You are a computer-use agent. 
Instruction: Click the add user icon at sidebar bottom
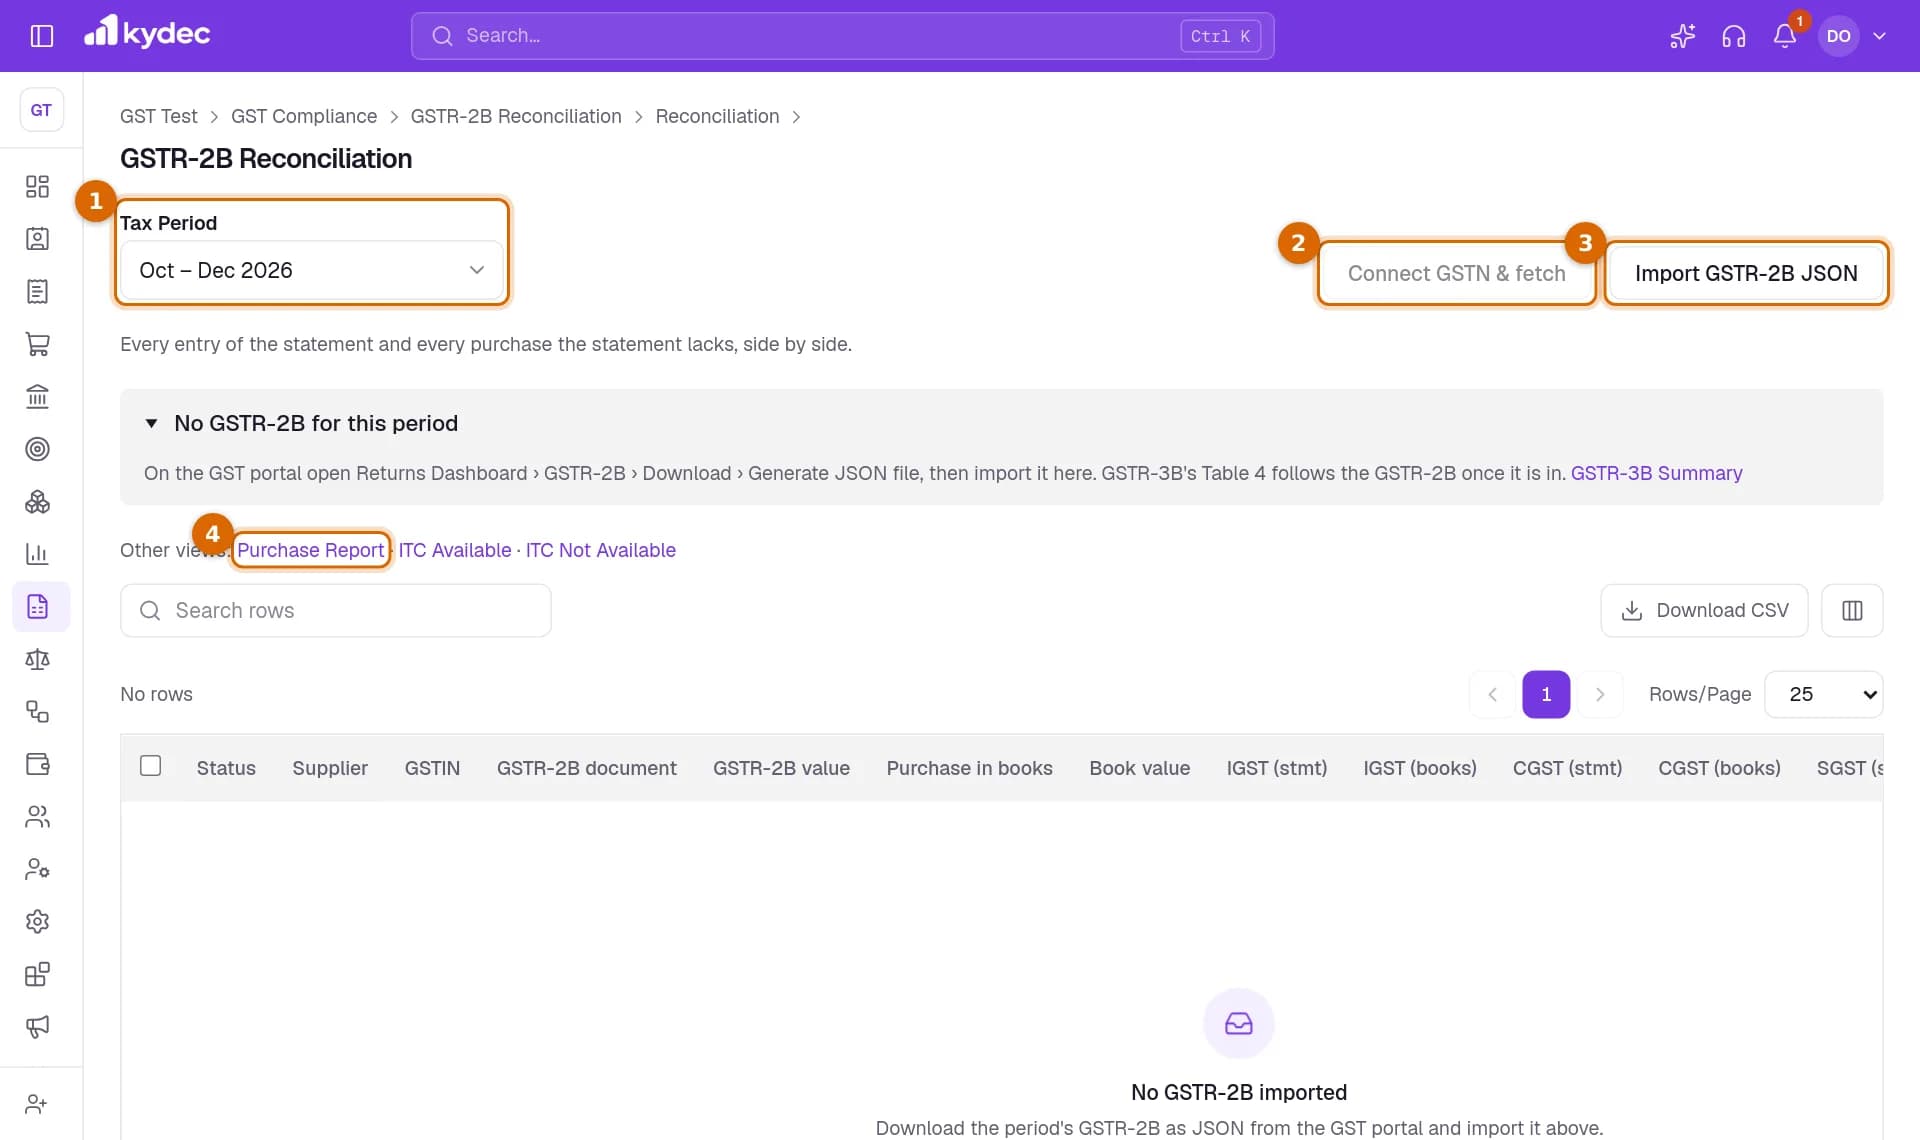(37, 1104)
